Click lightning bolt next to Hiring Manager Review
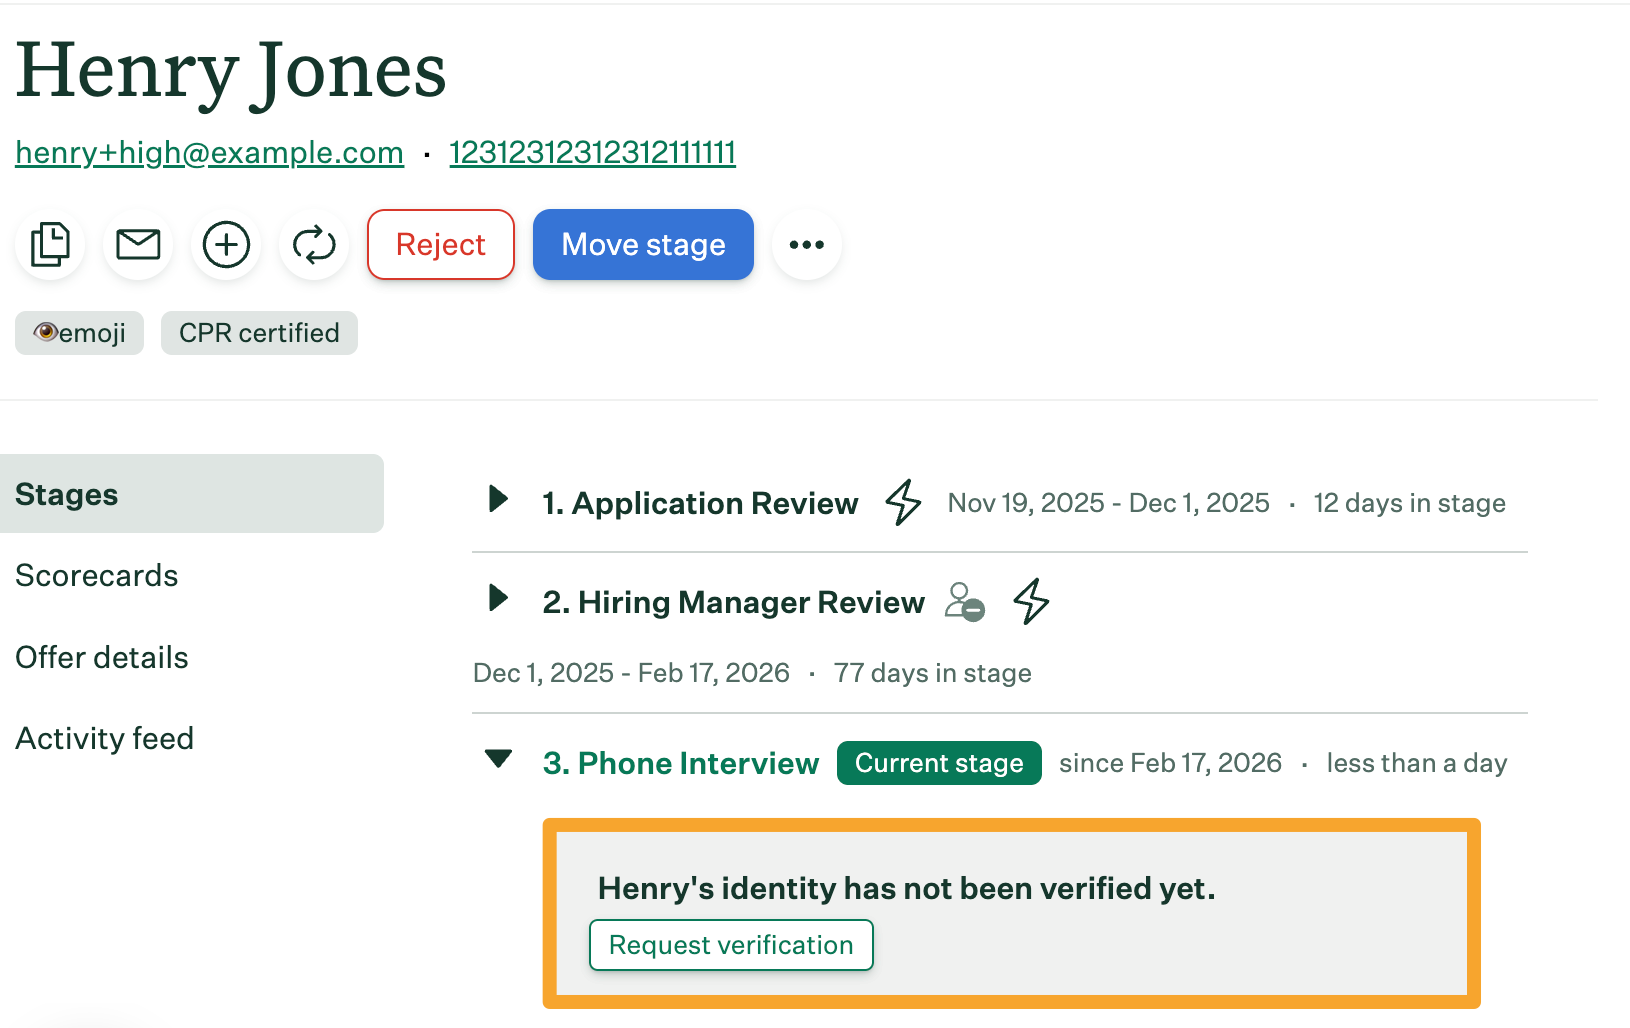Screen dimensions: 1630x1028 (1031, 602)
